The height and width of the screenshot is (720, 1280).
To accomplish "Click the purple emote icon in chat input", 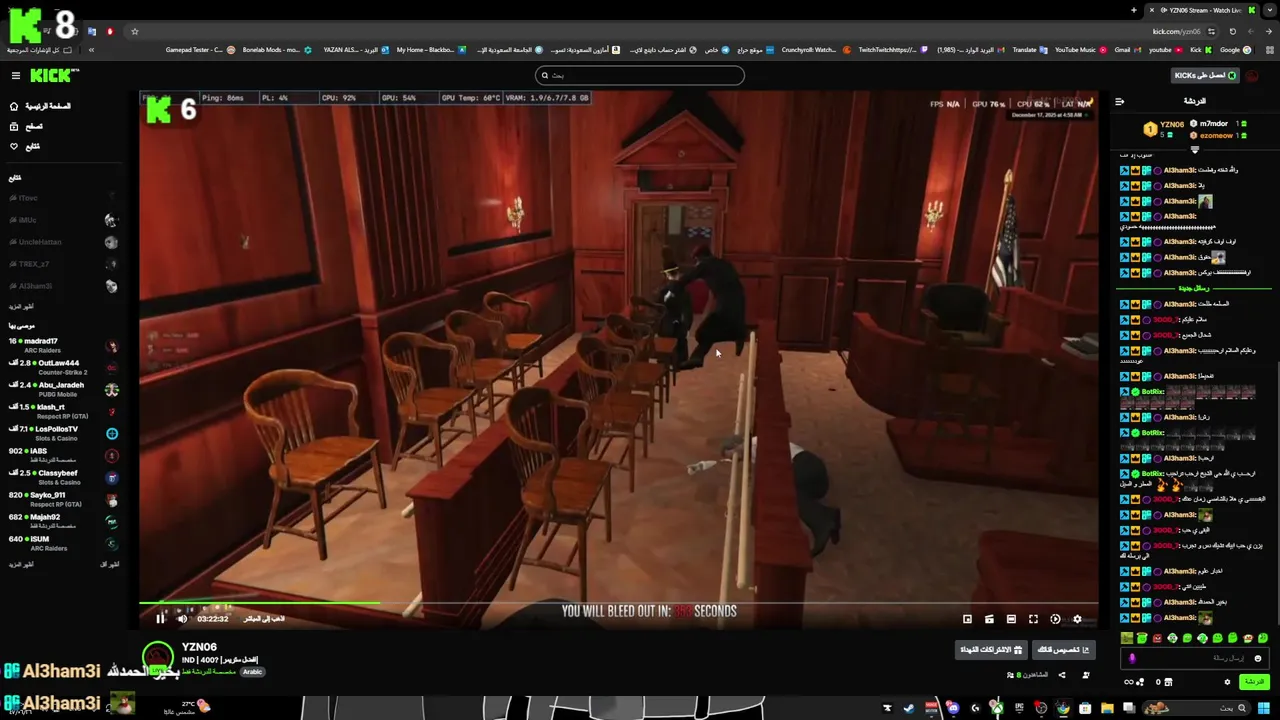I will coord(1132,658).
